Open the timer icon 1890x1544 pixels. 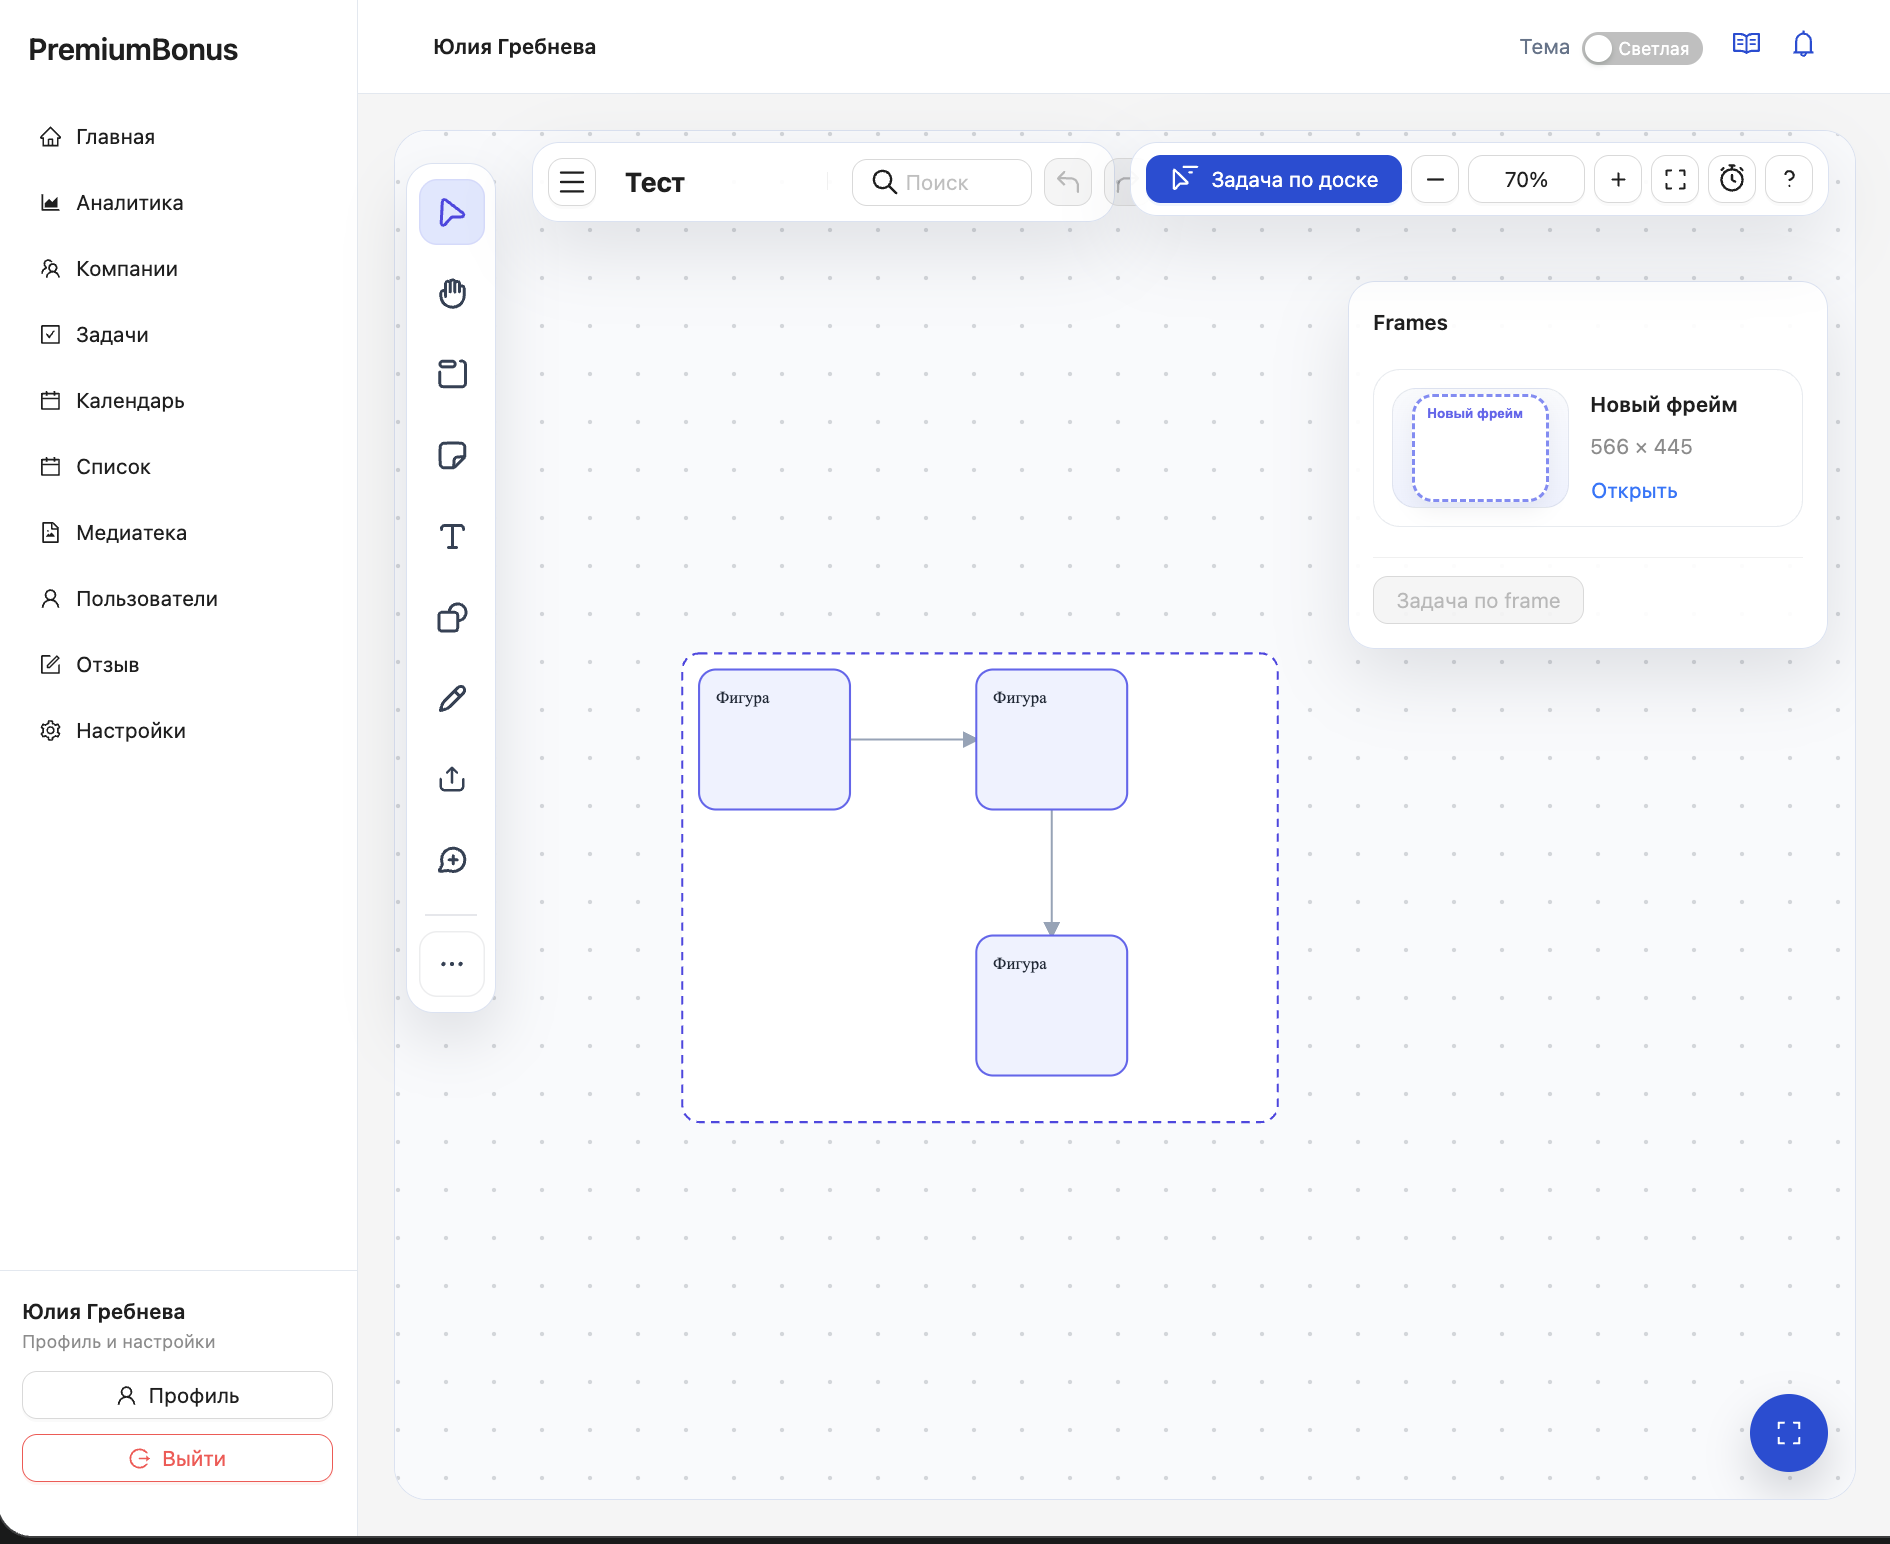click(1731, 179)
